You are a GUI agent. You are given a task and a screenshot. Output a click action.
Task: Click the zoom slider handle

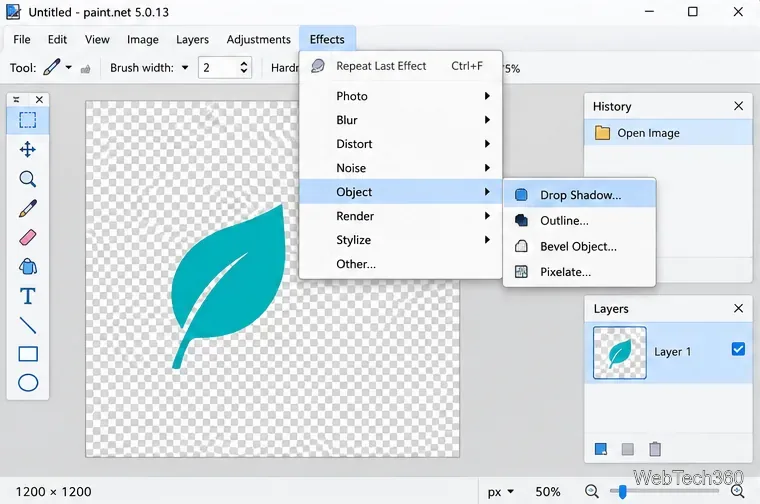click(x=622, y=491)
